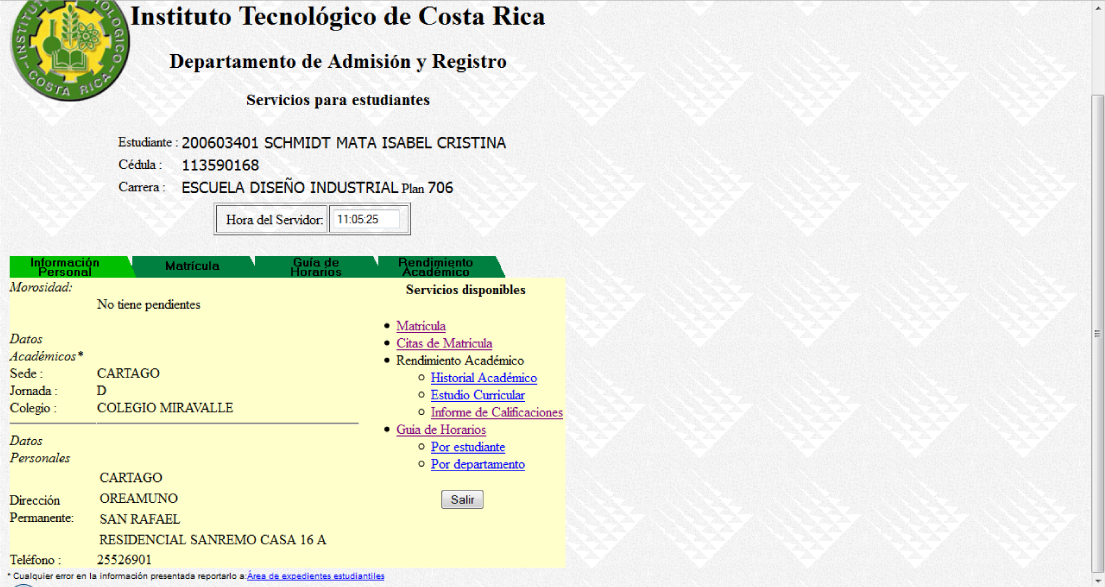Click the Plan number 706
The width and height of the screenshot is (1105, 587).
pos(440,188)
